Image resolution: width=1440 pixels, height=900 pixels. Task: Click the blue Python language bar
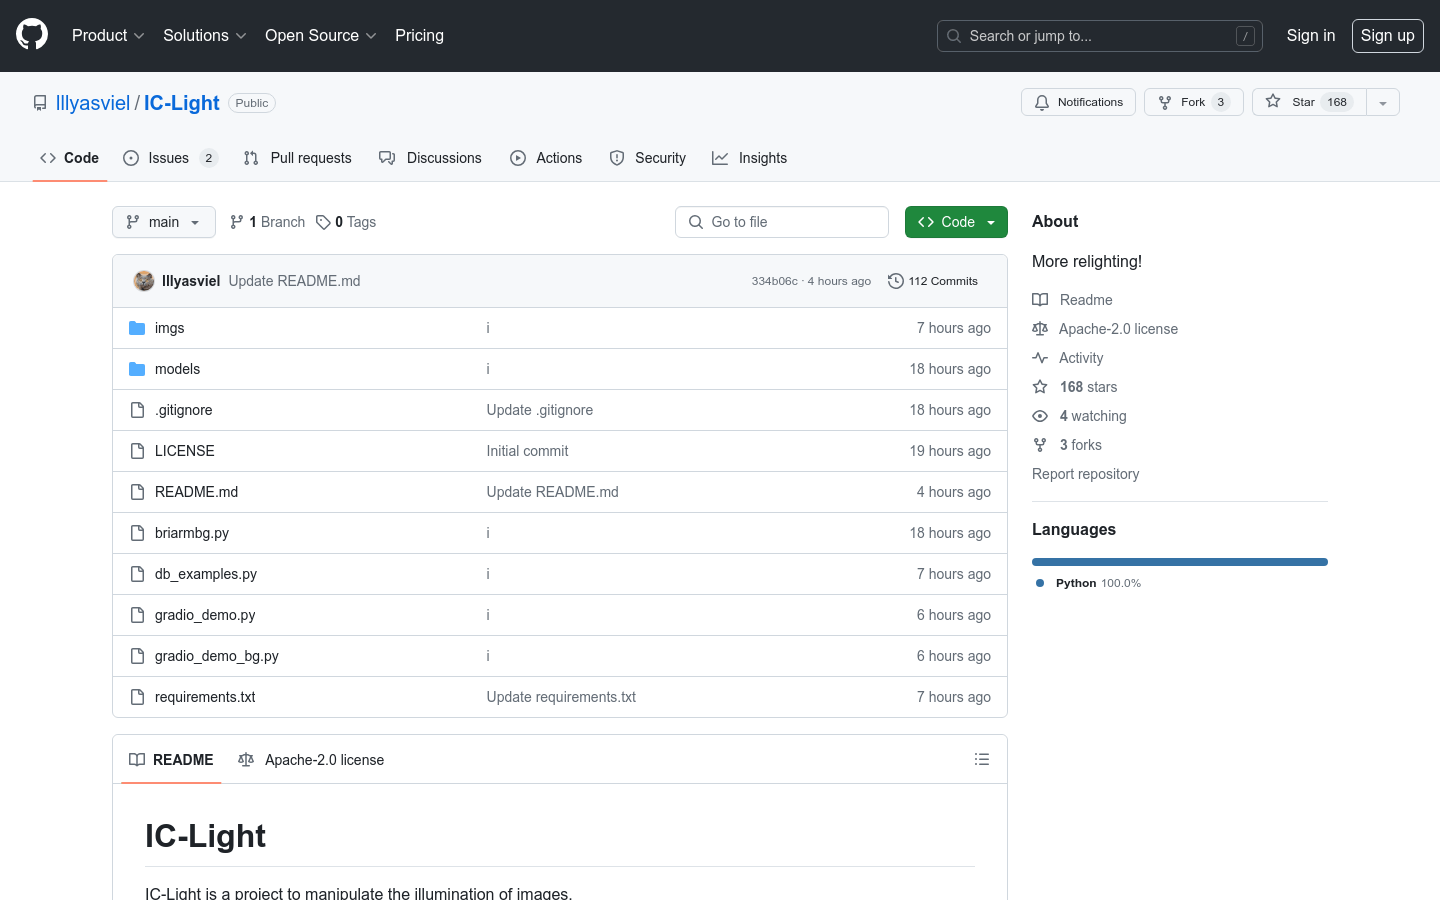(x=1180, y=562)
